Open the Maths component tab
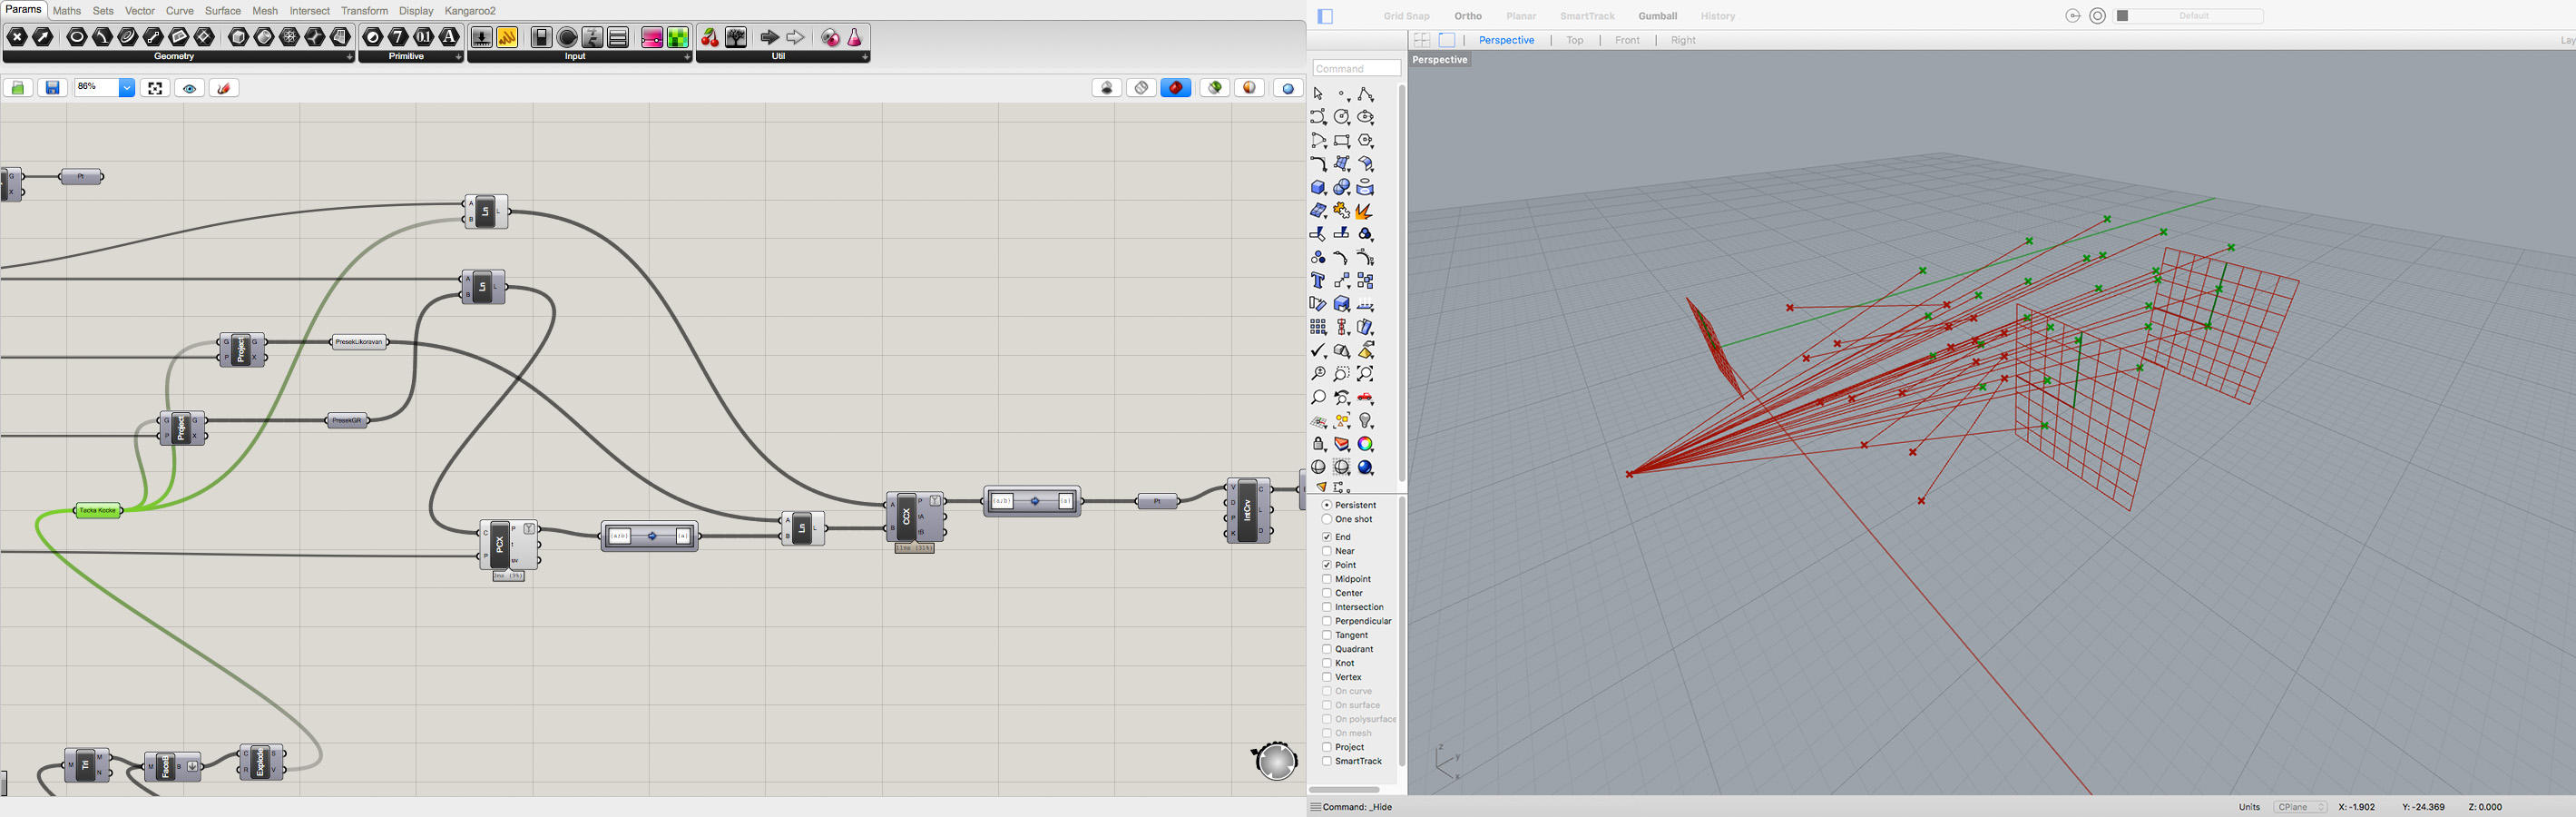This screenshot has width=2576, height=817. coord(67,11)
